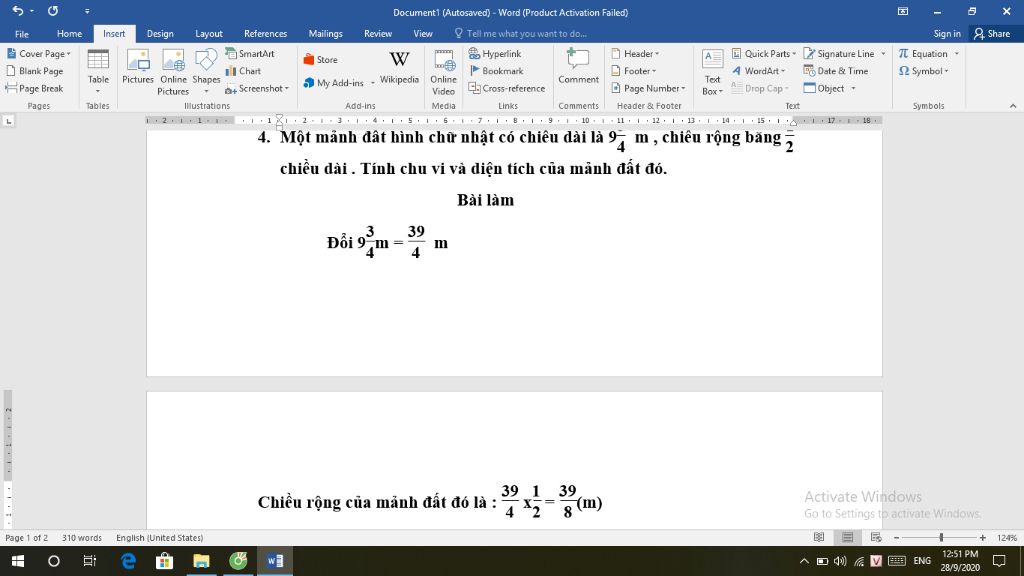Open My Add-ins
Viewport: 1024px width, 576px height.
point(339,83)
